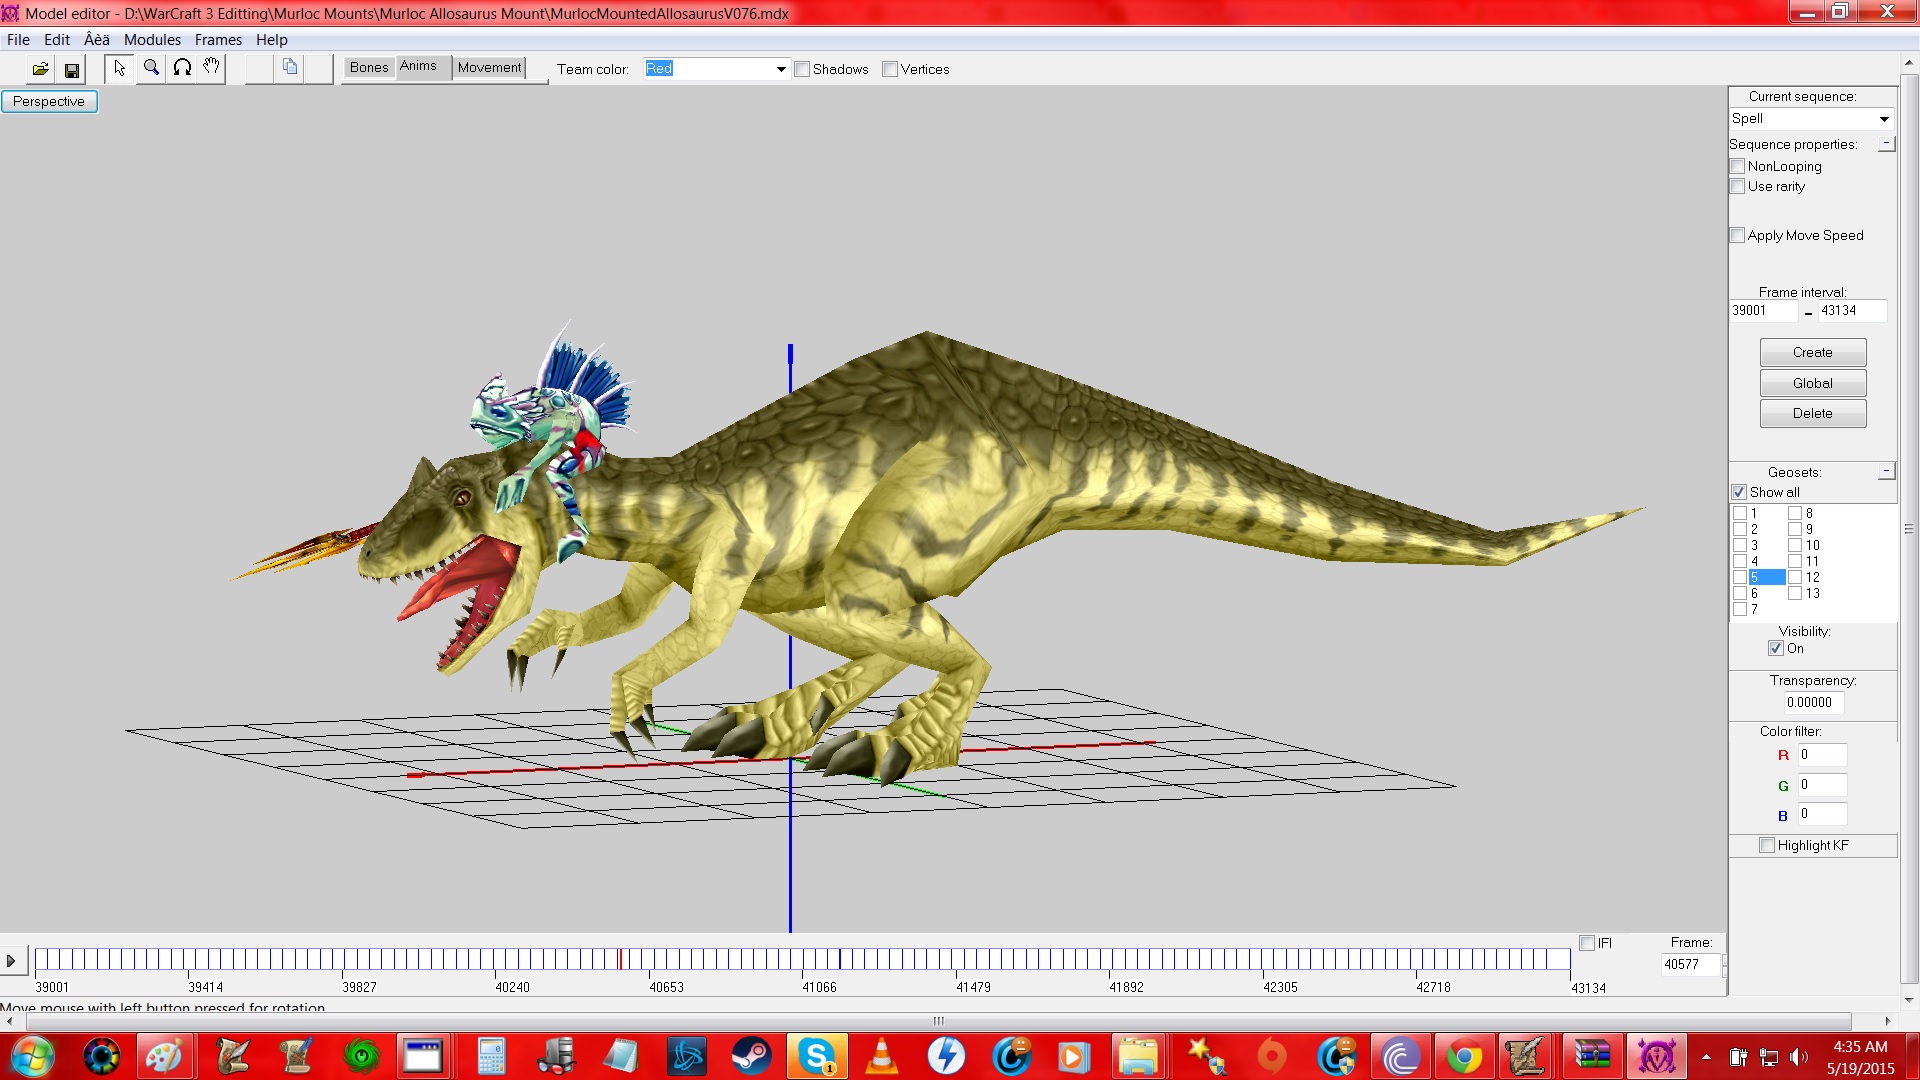
Task: Open Steam from the taskbar
Action: [751, 1056]
